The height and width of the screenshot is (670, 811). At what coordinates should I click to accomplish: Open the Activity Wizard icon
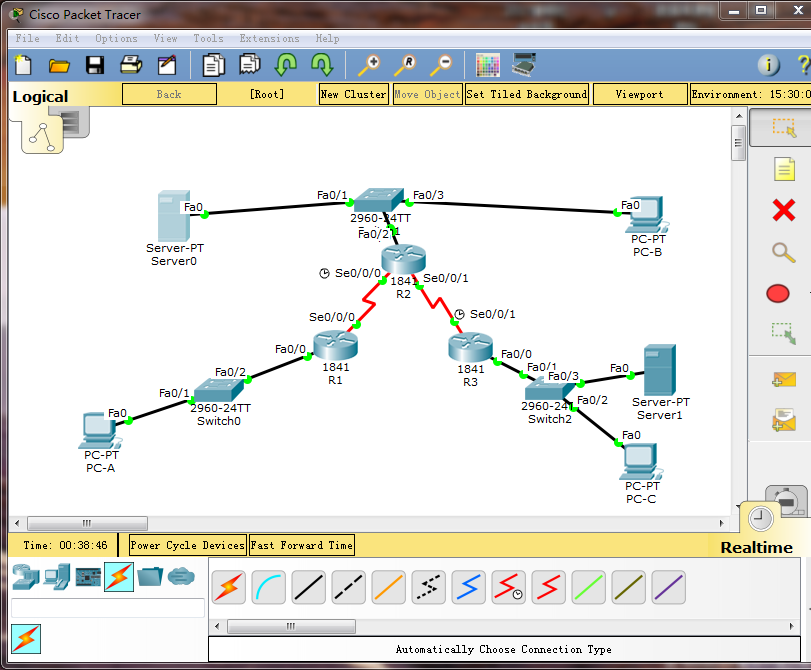[x=167, y=65]
